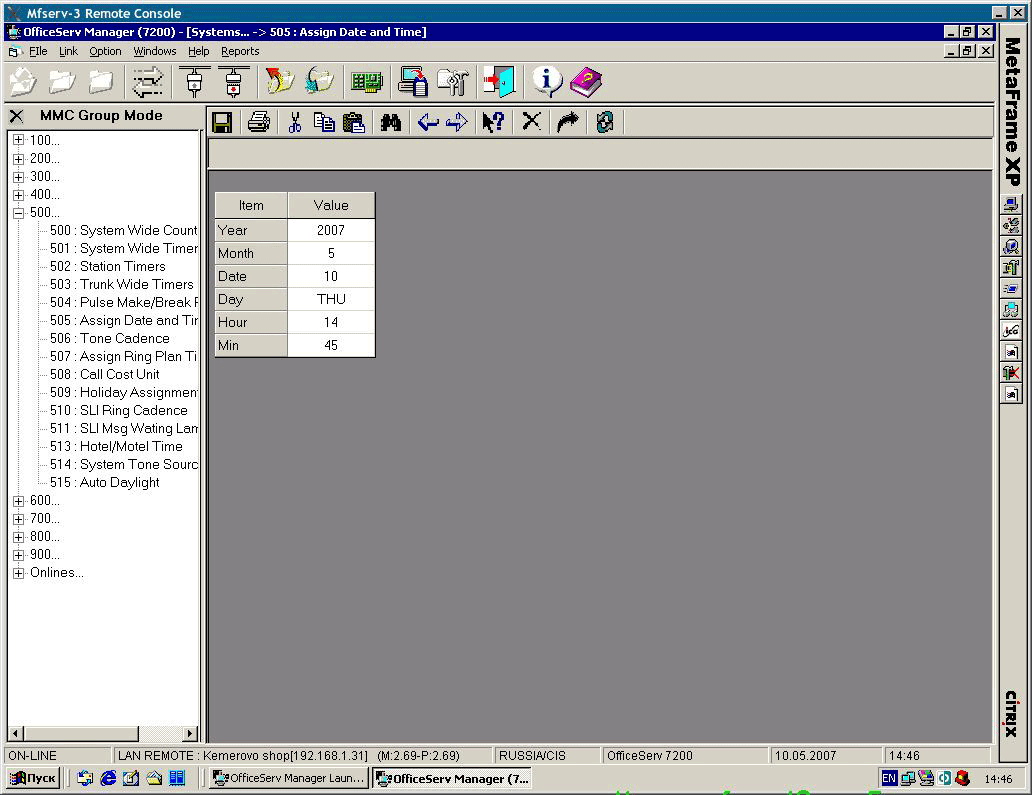Click the Min value cell 45
The height and width of the screenshot is (795, 1032).
click(x=331, y=346)
